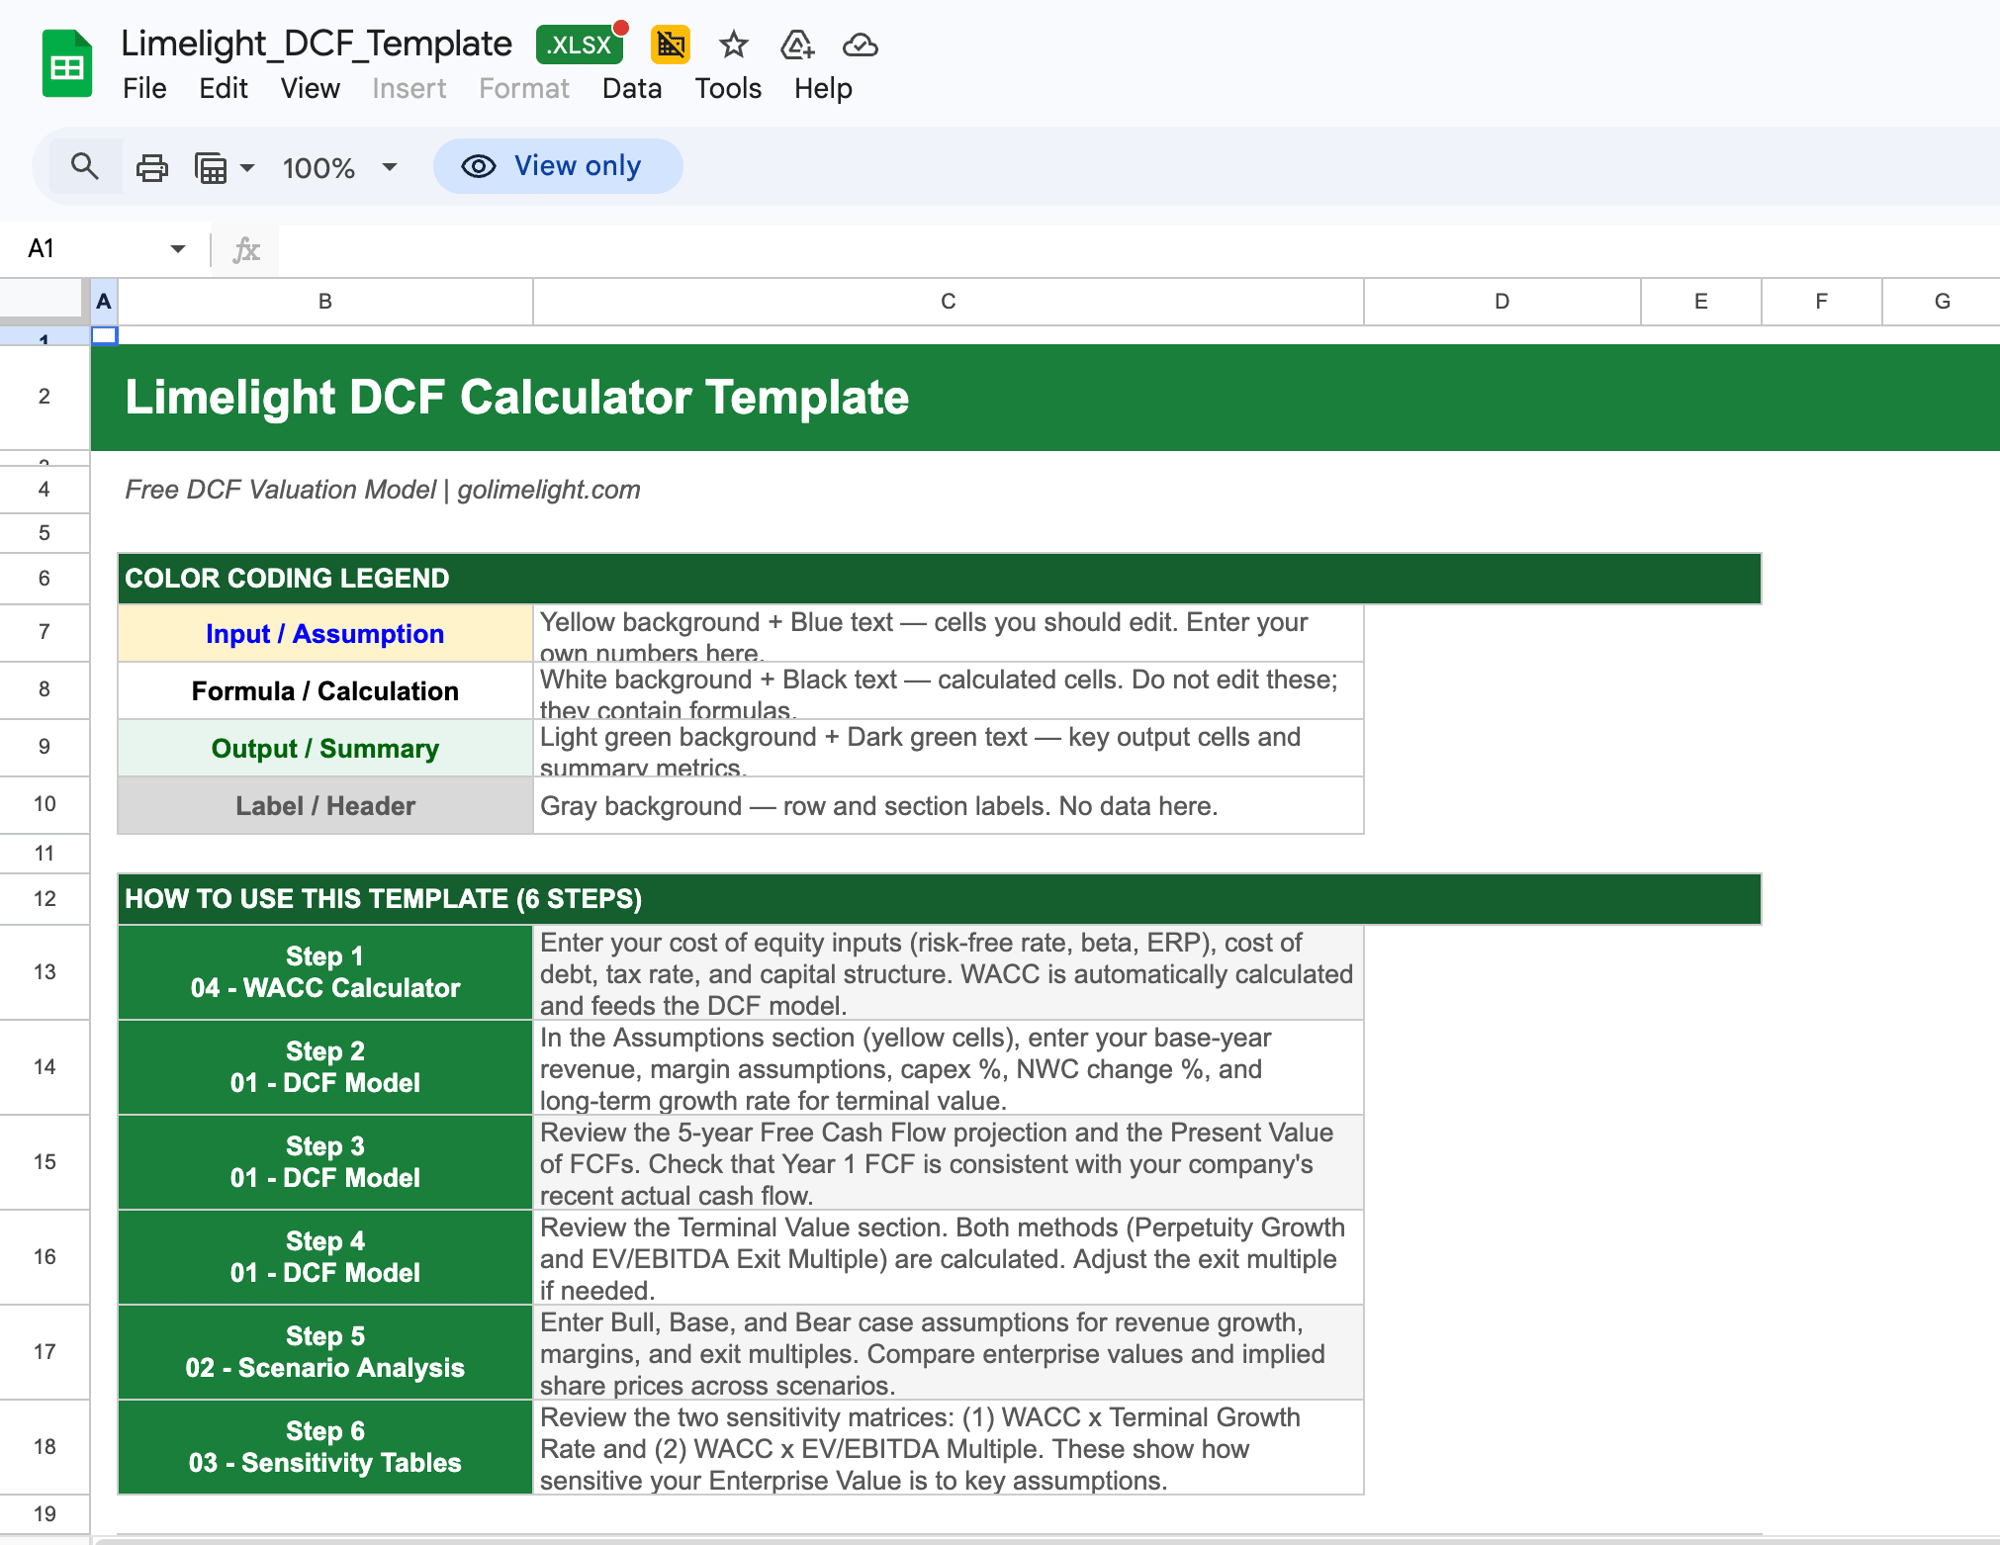
Task: Click the add to Drive icon
Action: click(797, 45)
